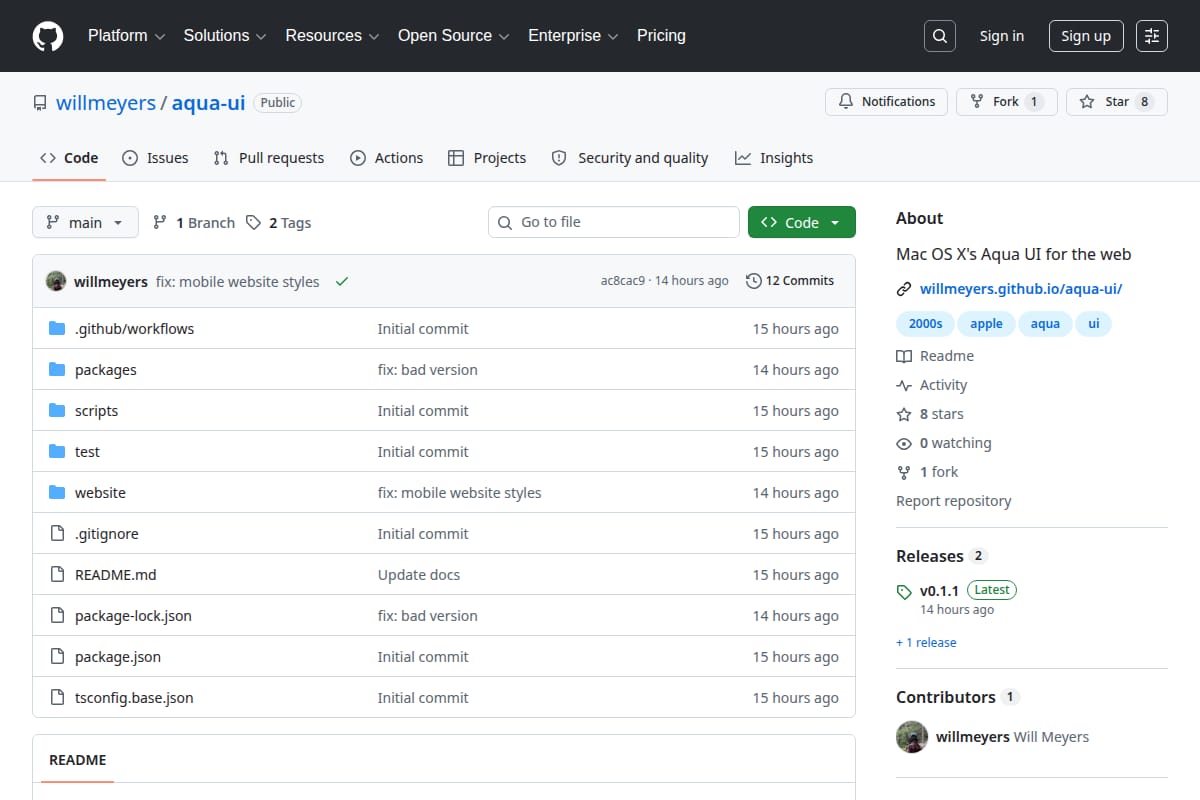Click the tsconfig.base.json file icon
The width and height of the screenshot is (1200, 800).
(57, 698)
